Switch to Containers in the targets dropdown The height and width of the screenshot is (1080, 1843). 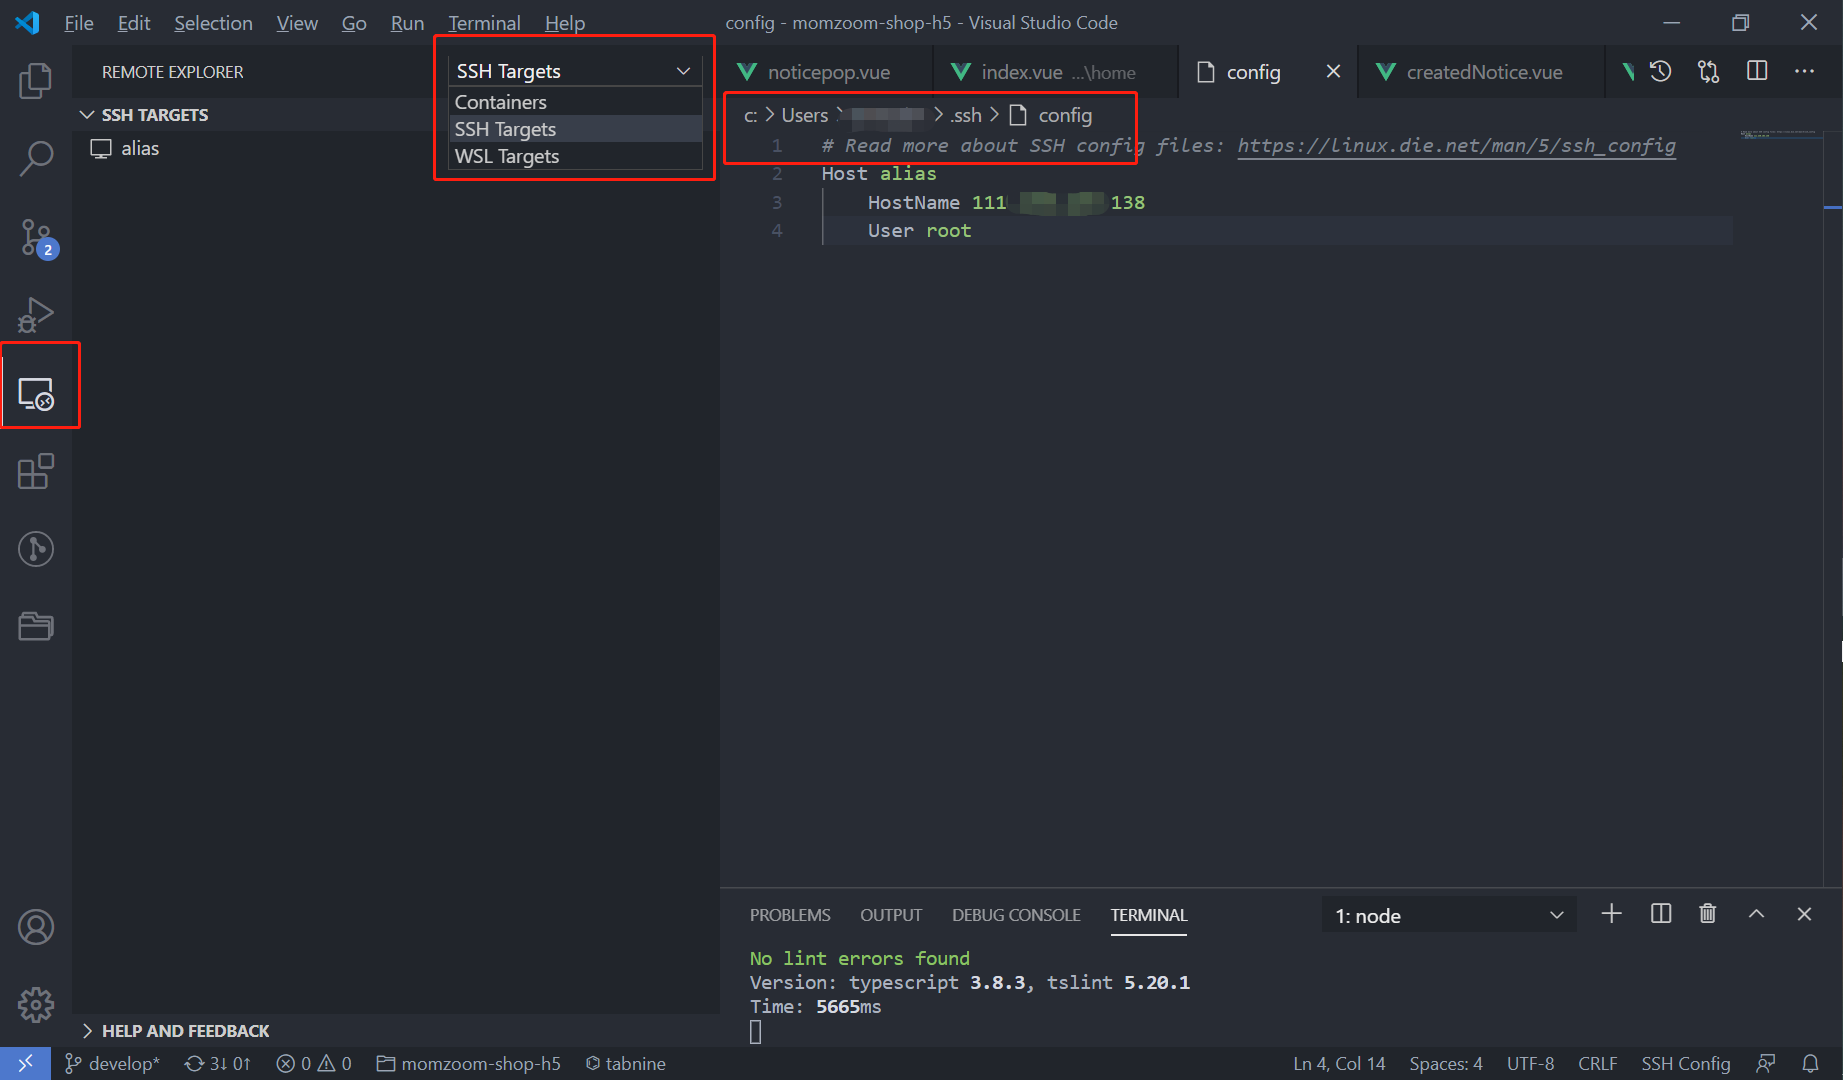500,102
